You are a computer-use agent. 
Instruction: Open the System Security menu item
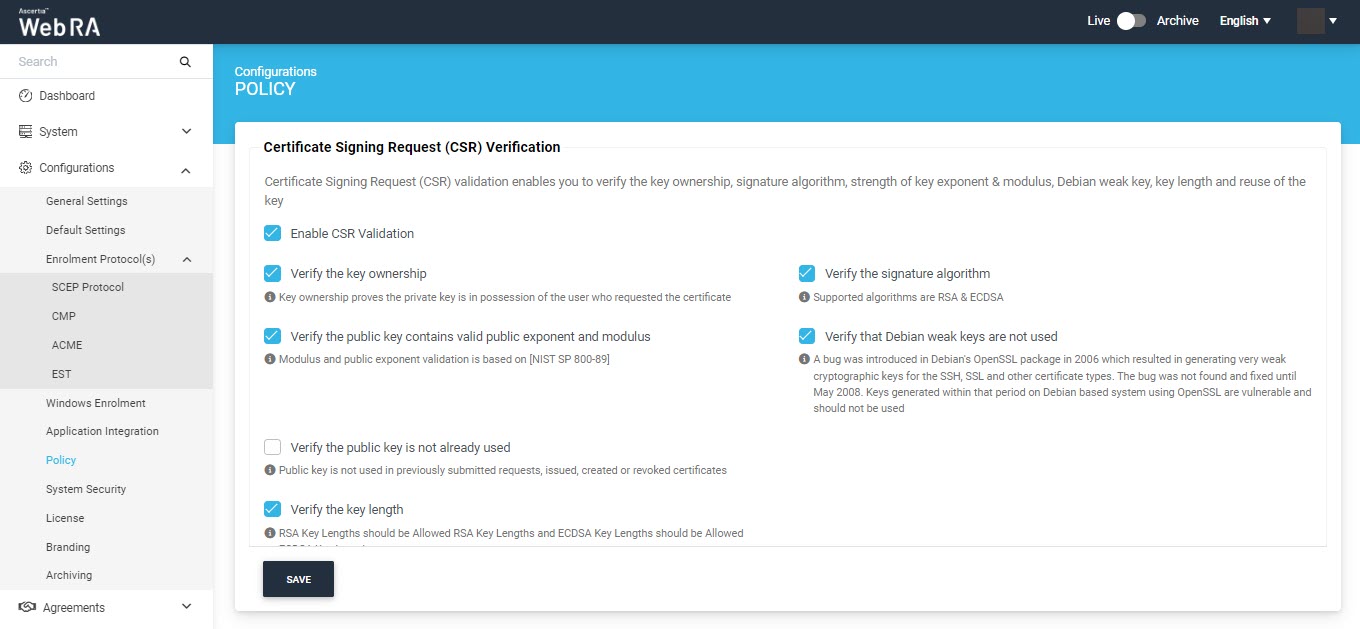[86, 489]
